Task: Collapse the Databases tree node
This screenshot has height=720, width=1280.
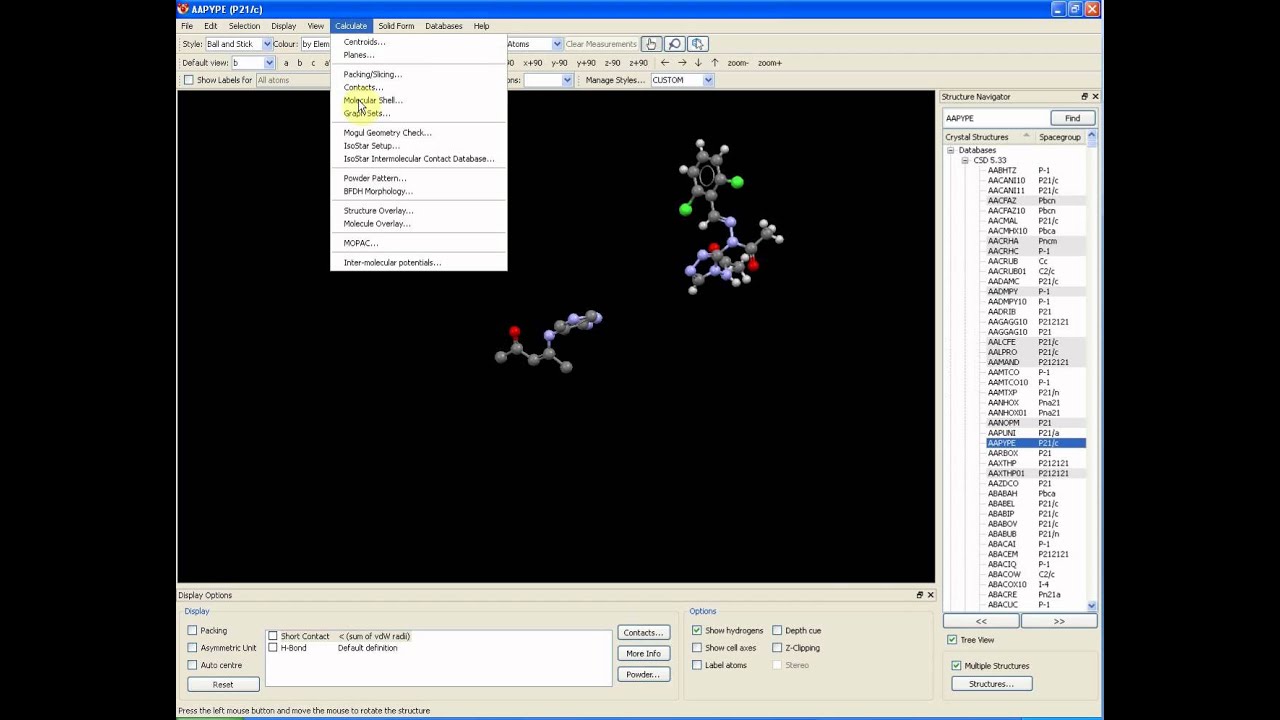Action: click(950, 150)
